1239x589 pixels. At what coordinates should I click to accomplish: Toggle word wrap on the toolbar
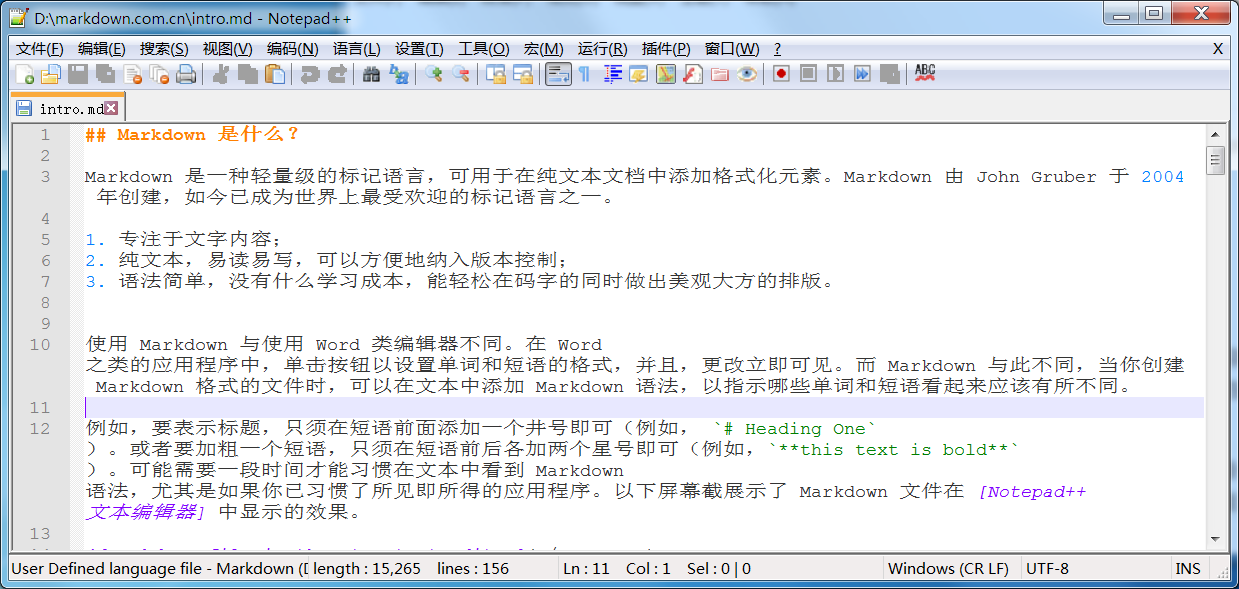tap(557, 74)
